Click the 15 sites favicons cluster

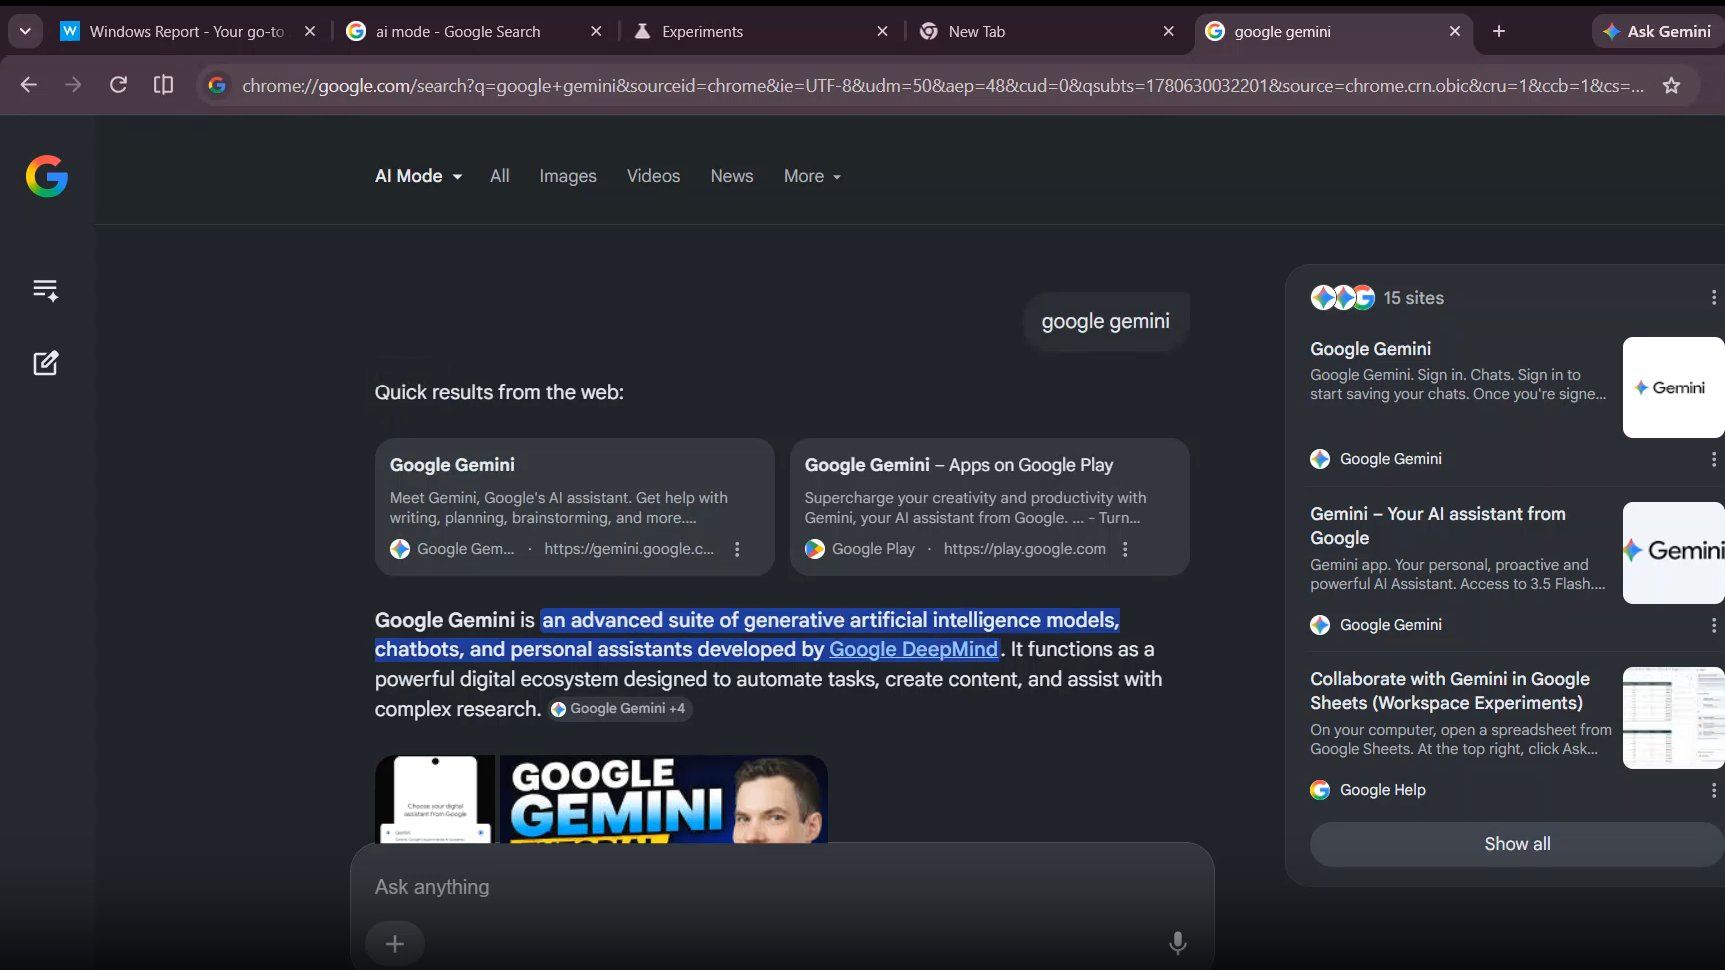(x=1343, y=298)
